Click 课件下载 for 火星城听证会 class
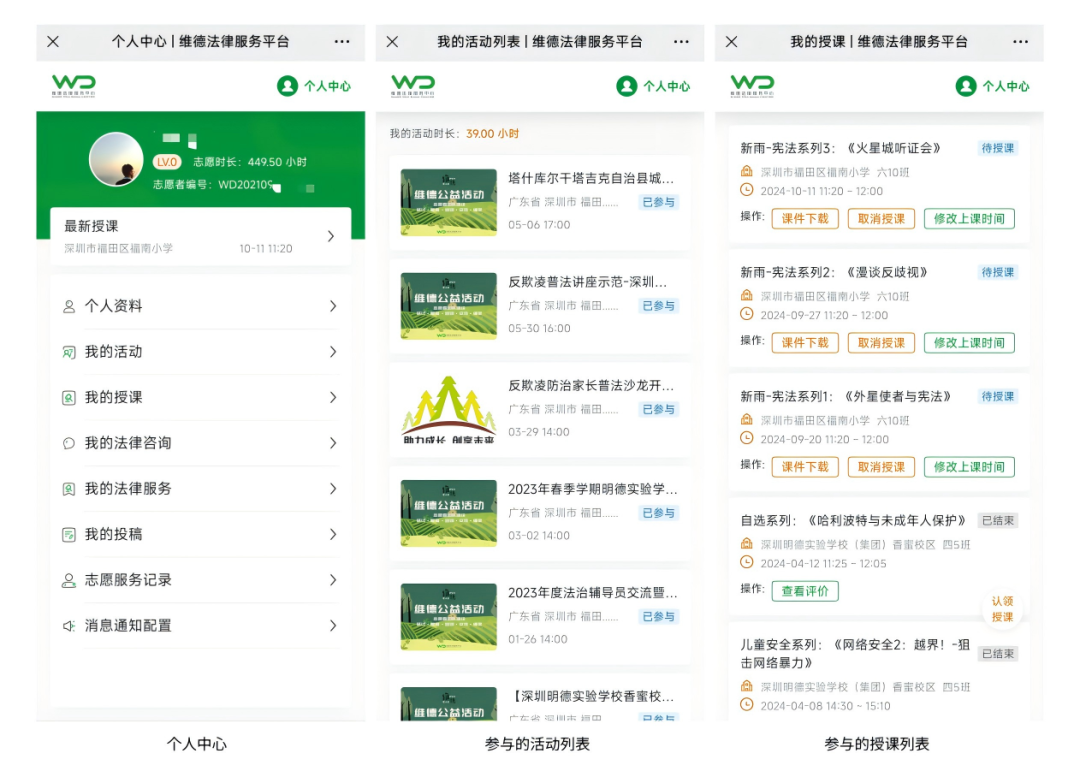 click(x=805, y=219)
